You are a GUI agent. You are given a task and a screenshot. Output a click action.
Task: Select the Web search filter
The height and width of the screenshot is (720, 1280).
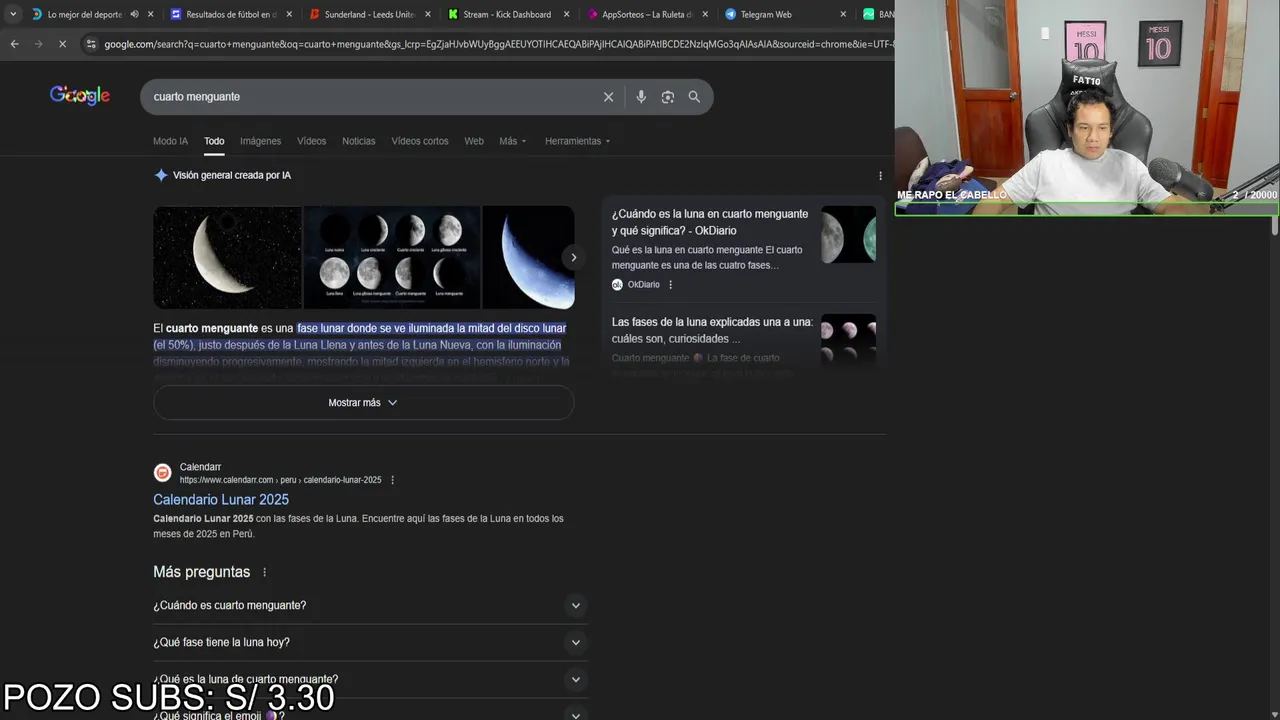pyautogui.click(x=474, y=141)
